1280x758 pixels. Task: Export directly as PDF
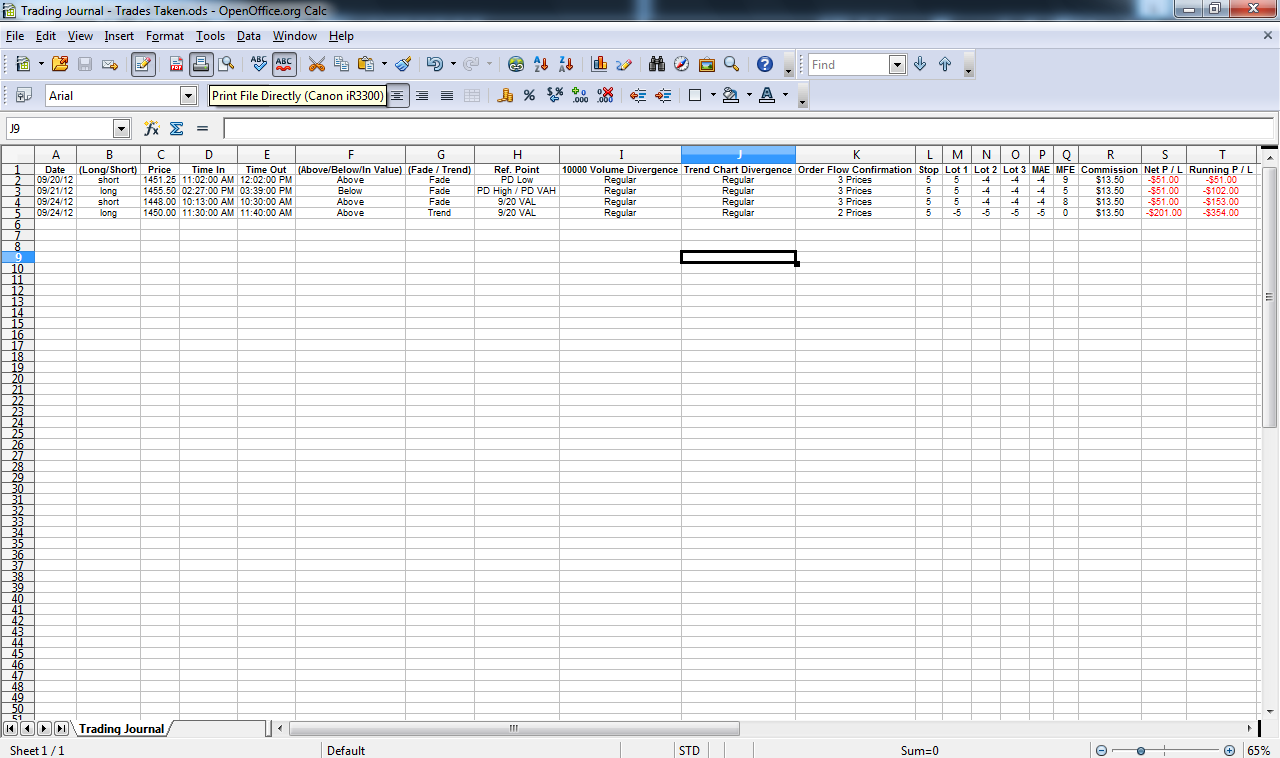pyautogui.click(x=176, y=64)
